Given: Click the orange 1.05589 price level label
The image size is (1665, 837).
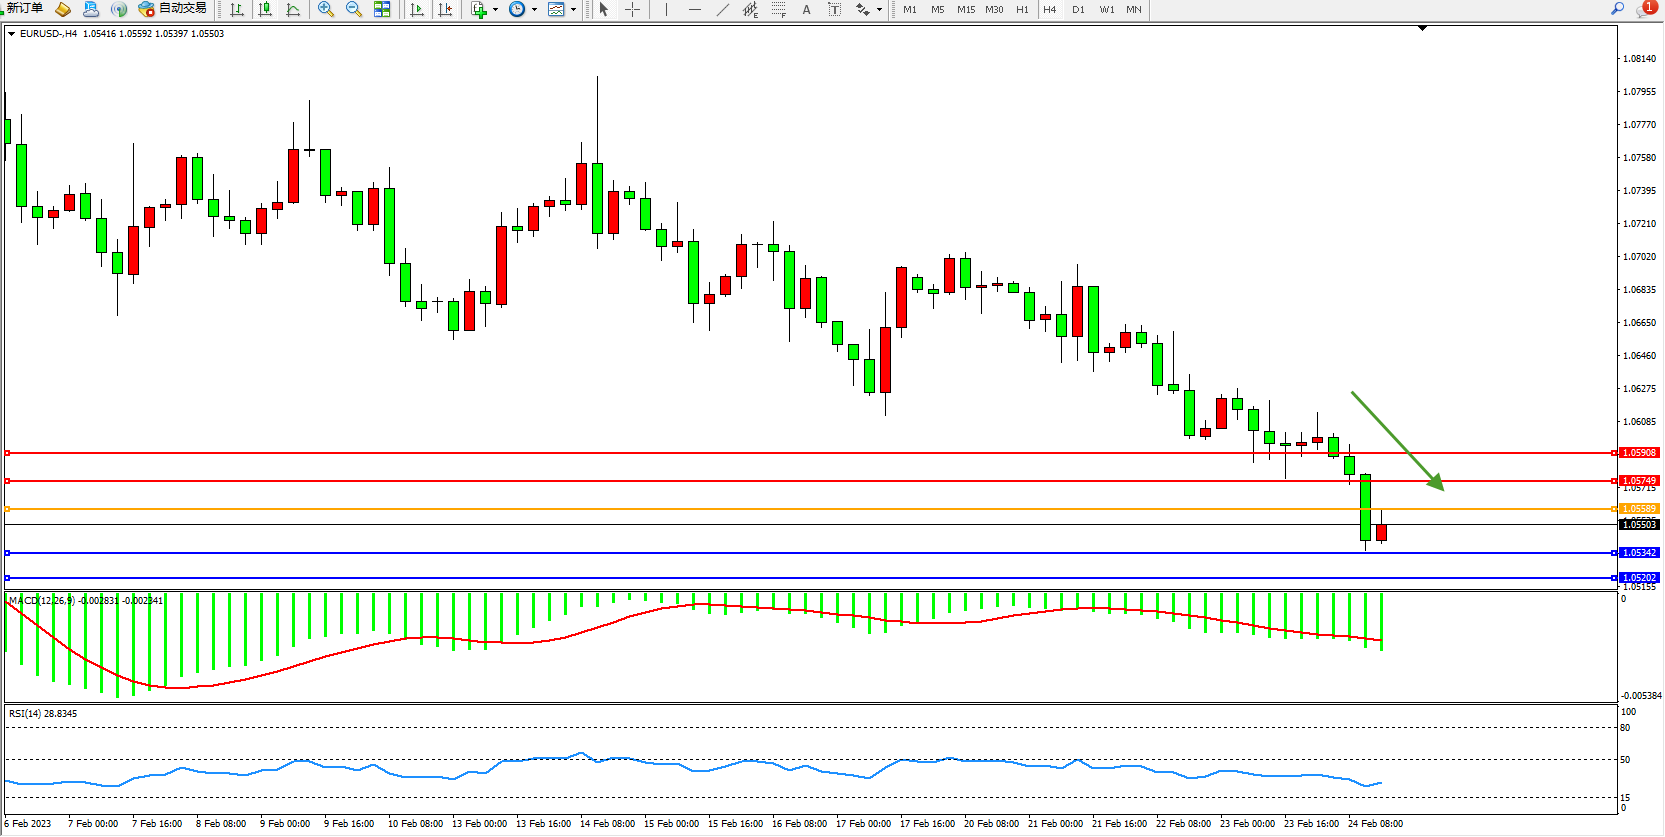Looking at the screenshot, I should [x=1638, y=509].
